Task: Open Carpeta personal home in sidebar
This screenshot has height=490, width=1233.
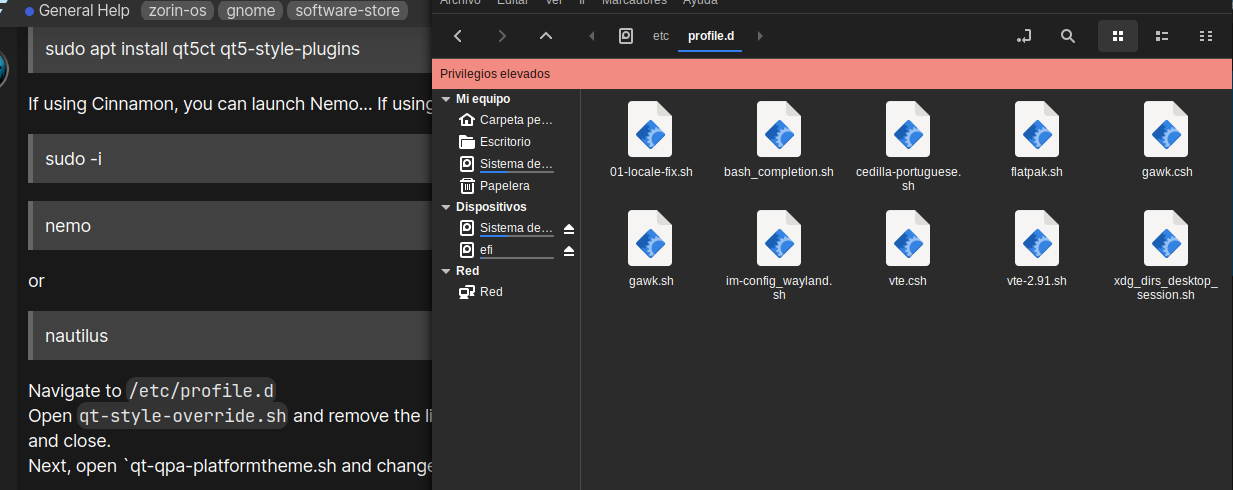Action: (515, 120)
